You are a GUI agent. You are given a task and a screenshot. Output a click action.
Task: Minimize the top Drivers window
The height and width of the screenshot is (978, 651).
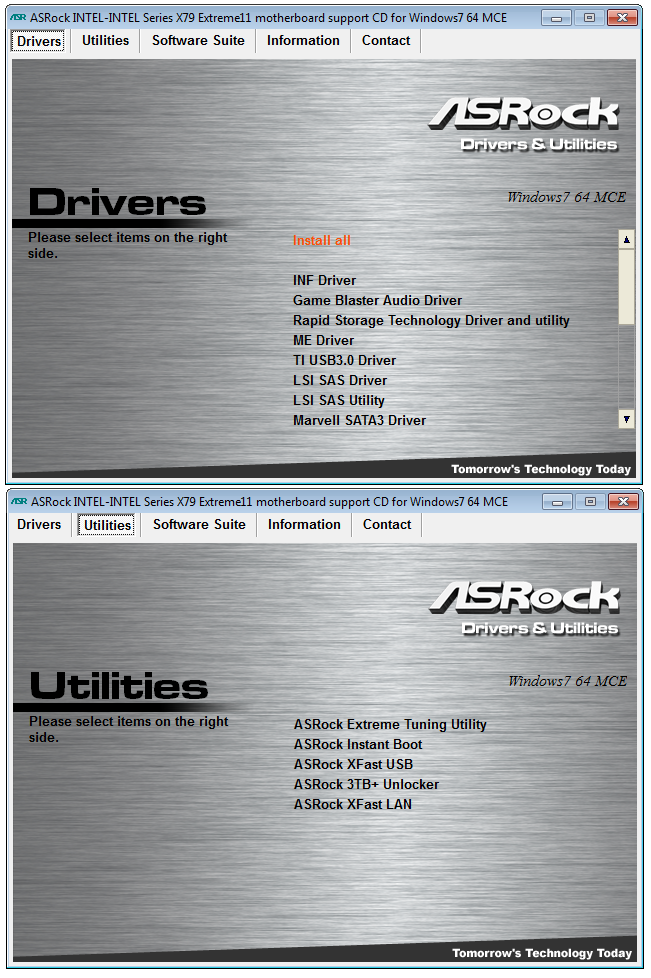point(556,17)
